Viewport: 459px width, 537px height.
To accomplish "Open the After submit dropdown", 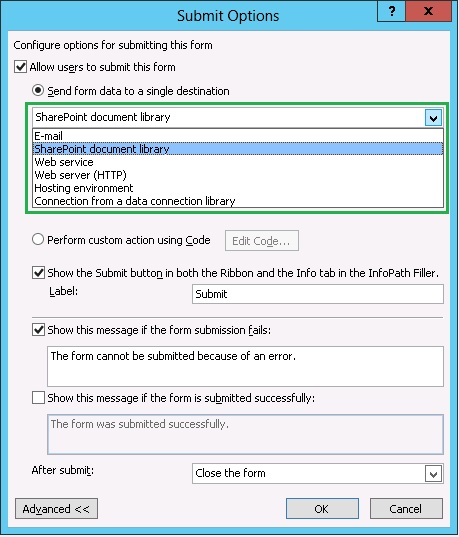I will [318, 474].
